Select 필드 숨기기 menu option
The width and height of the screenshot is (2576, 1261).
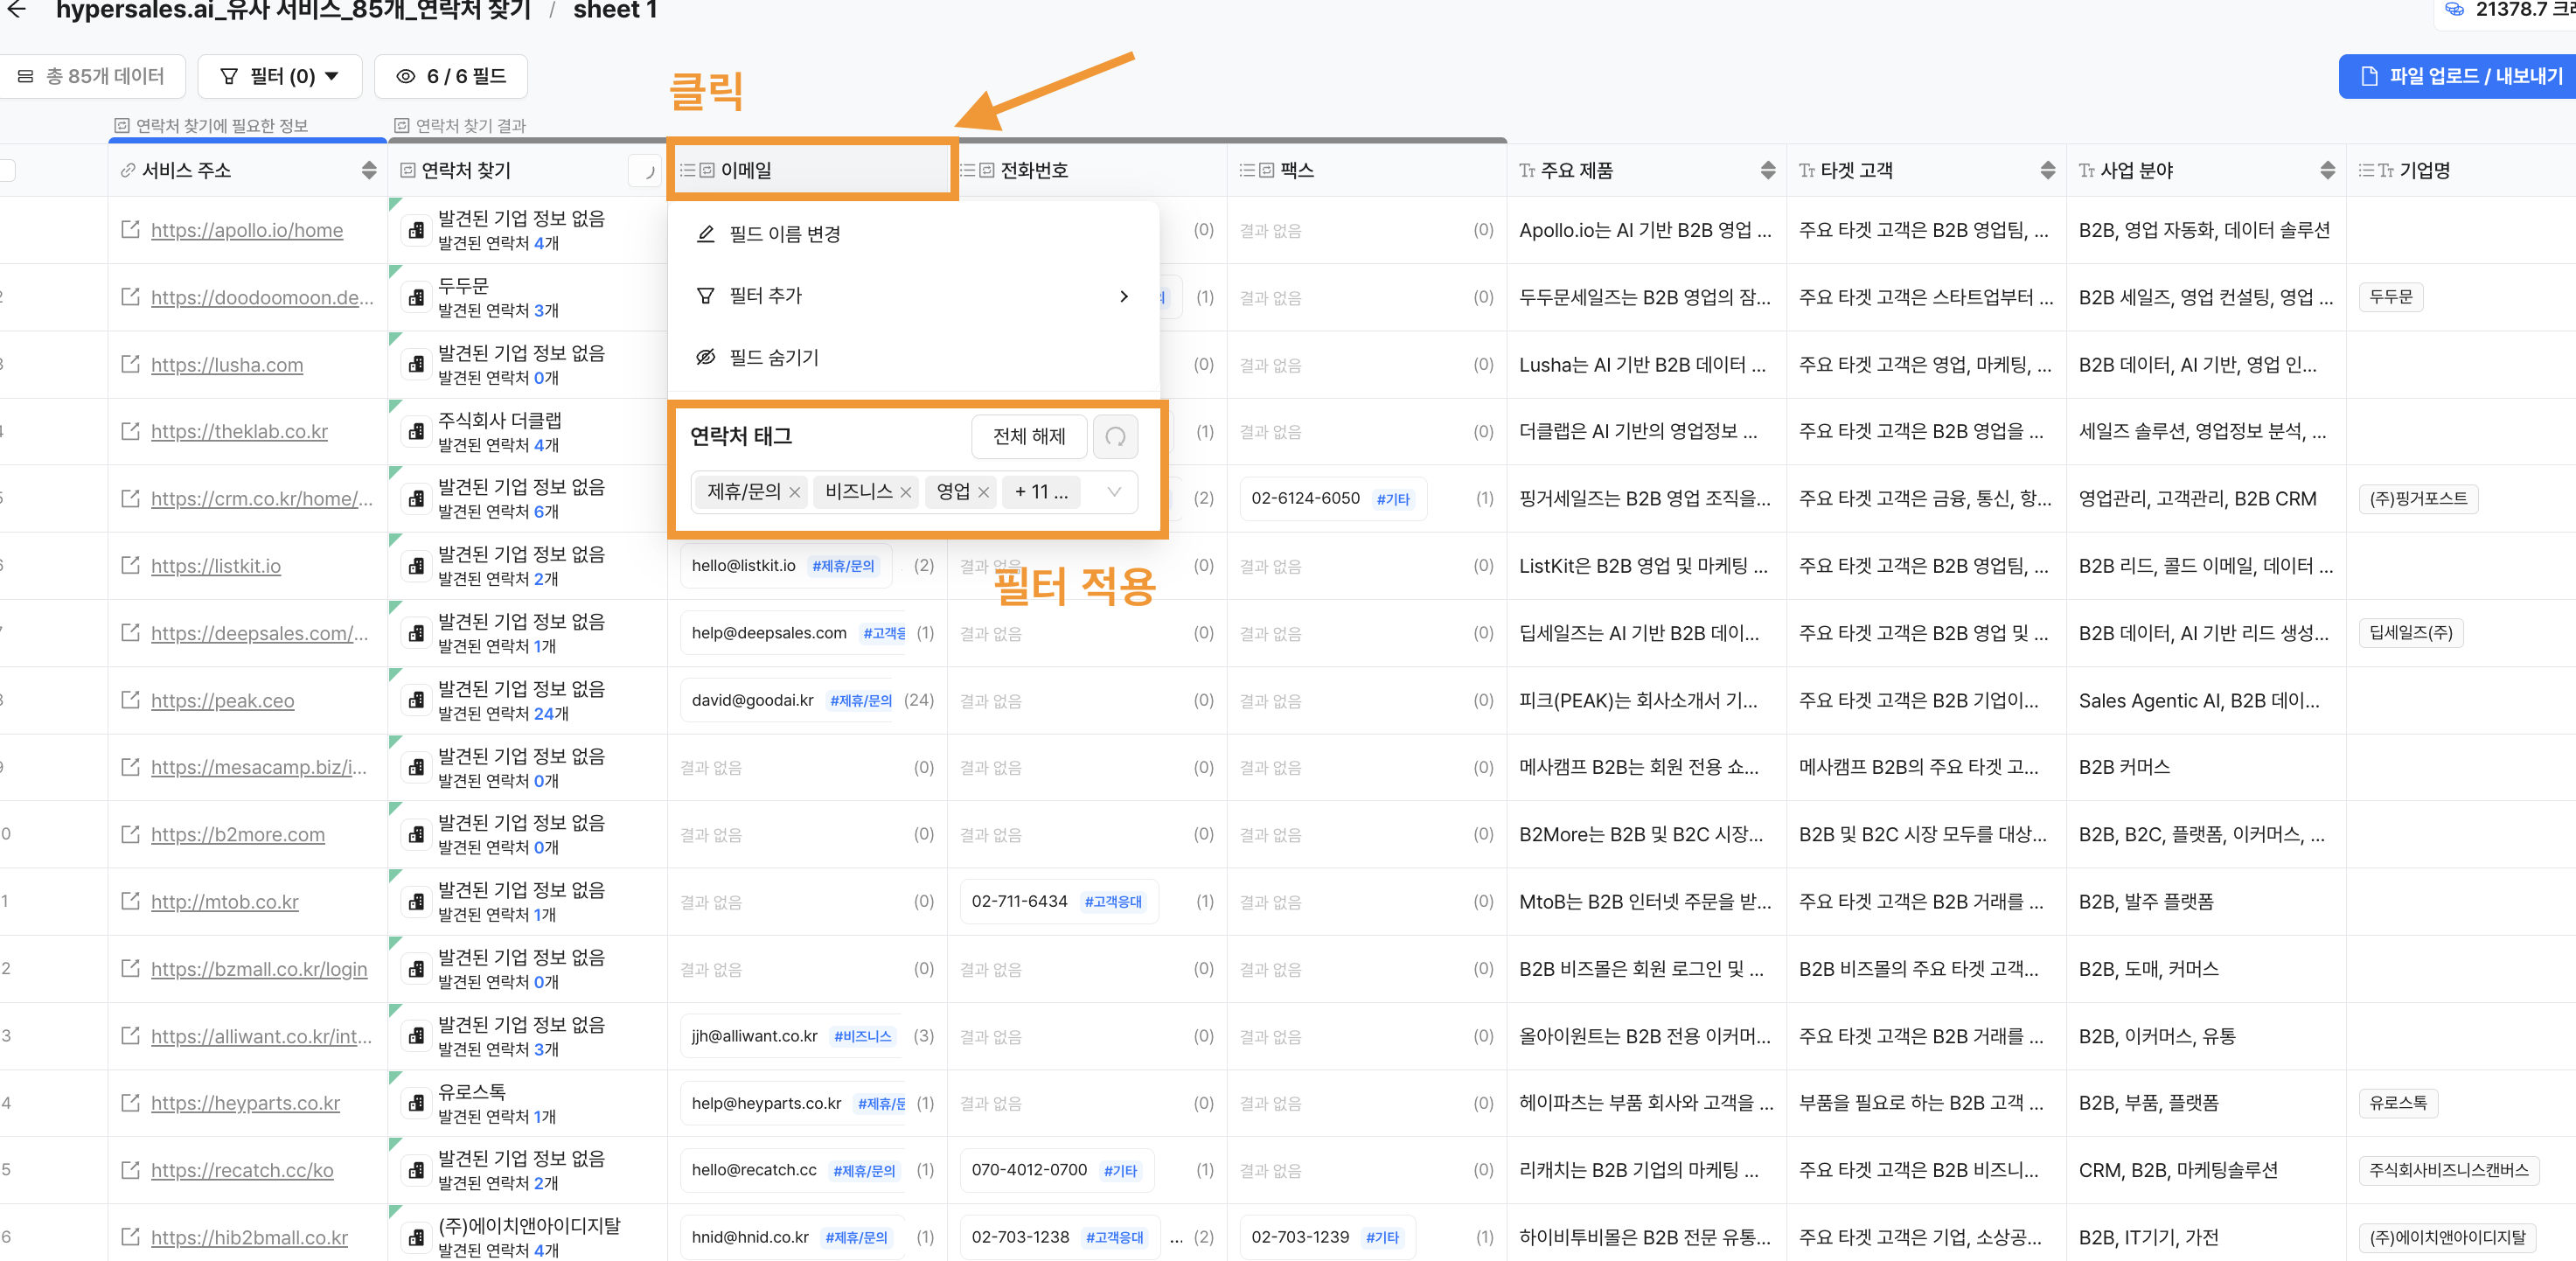pos(773,357)
